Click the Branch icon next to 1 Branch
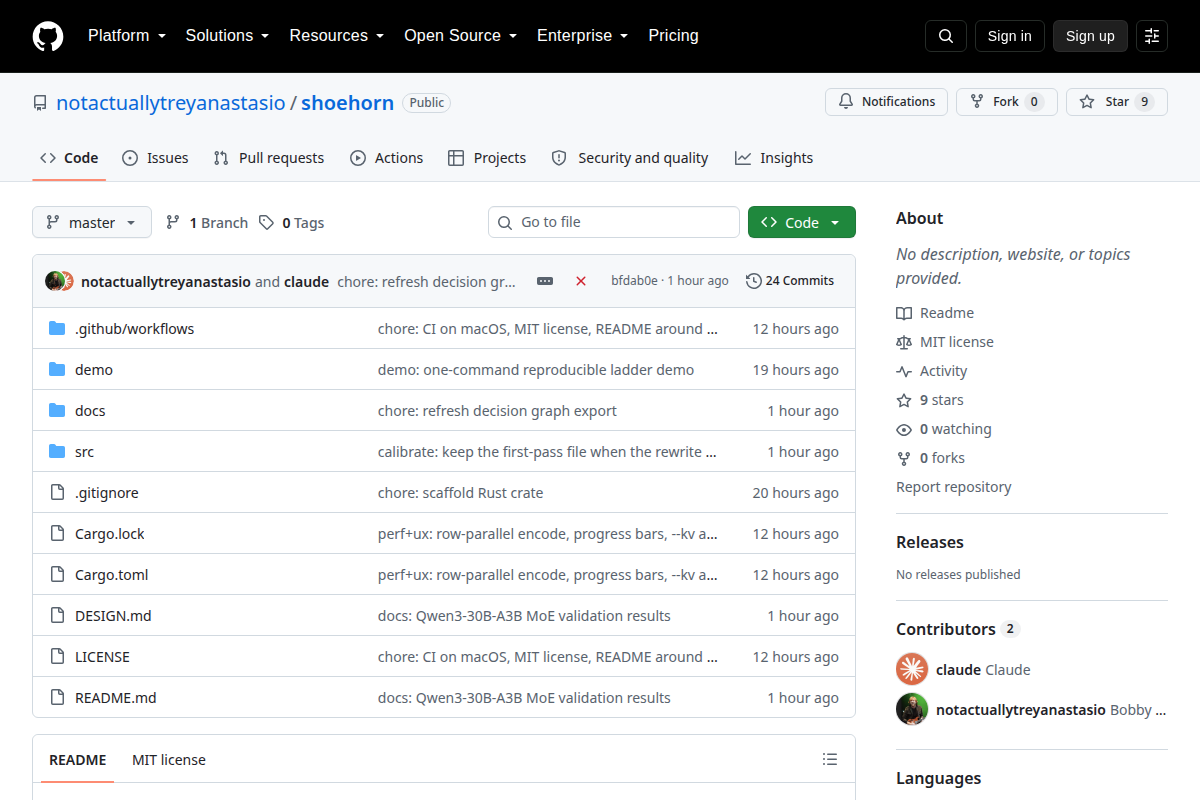 pyautogui.click(x=173, y=223)
